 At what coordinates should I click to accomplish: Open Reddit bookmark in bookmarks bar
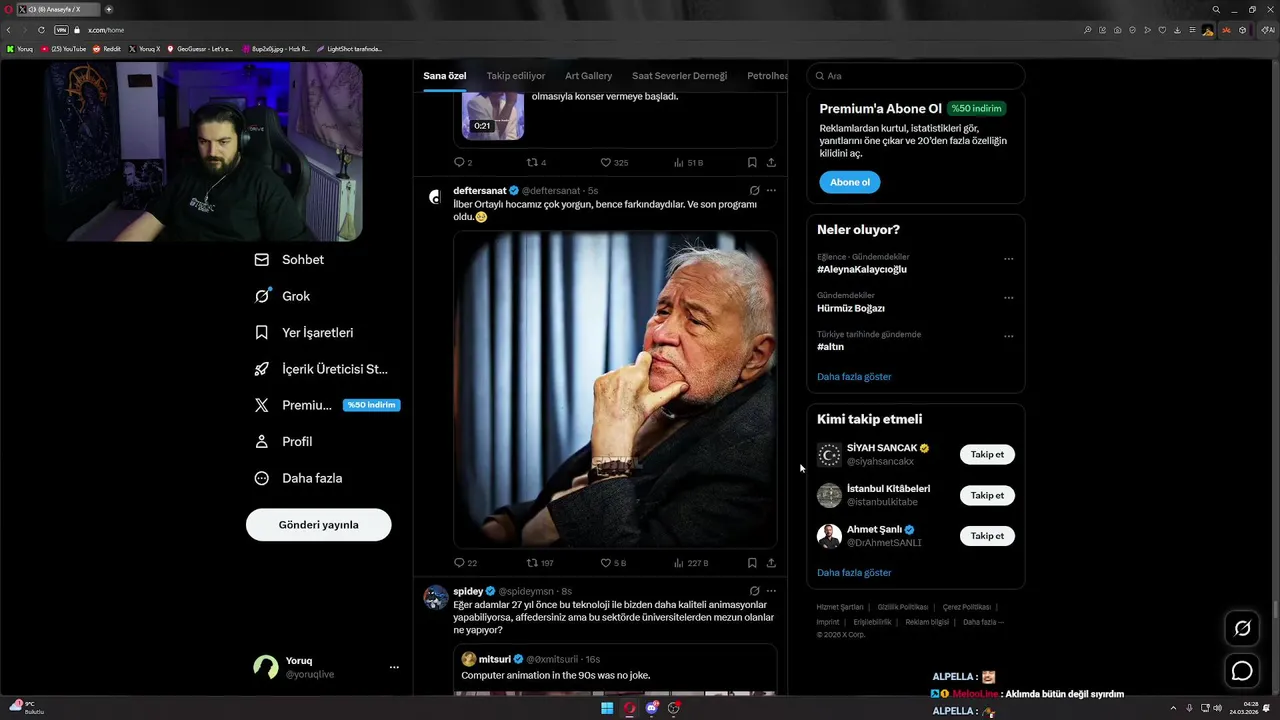click(107, 49)
